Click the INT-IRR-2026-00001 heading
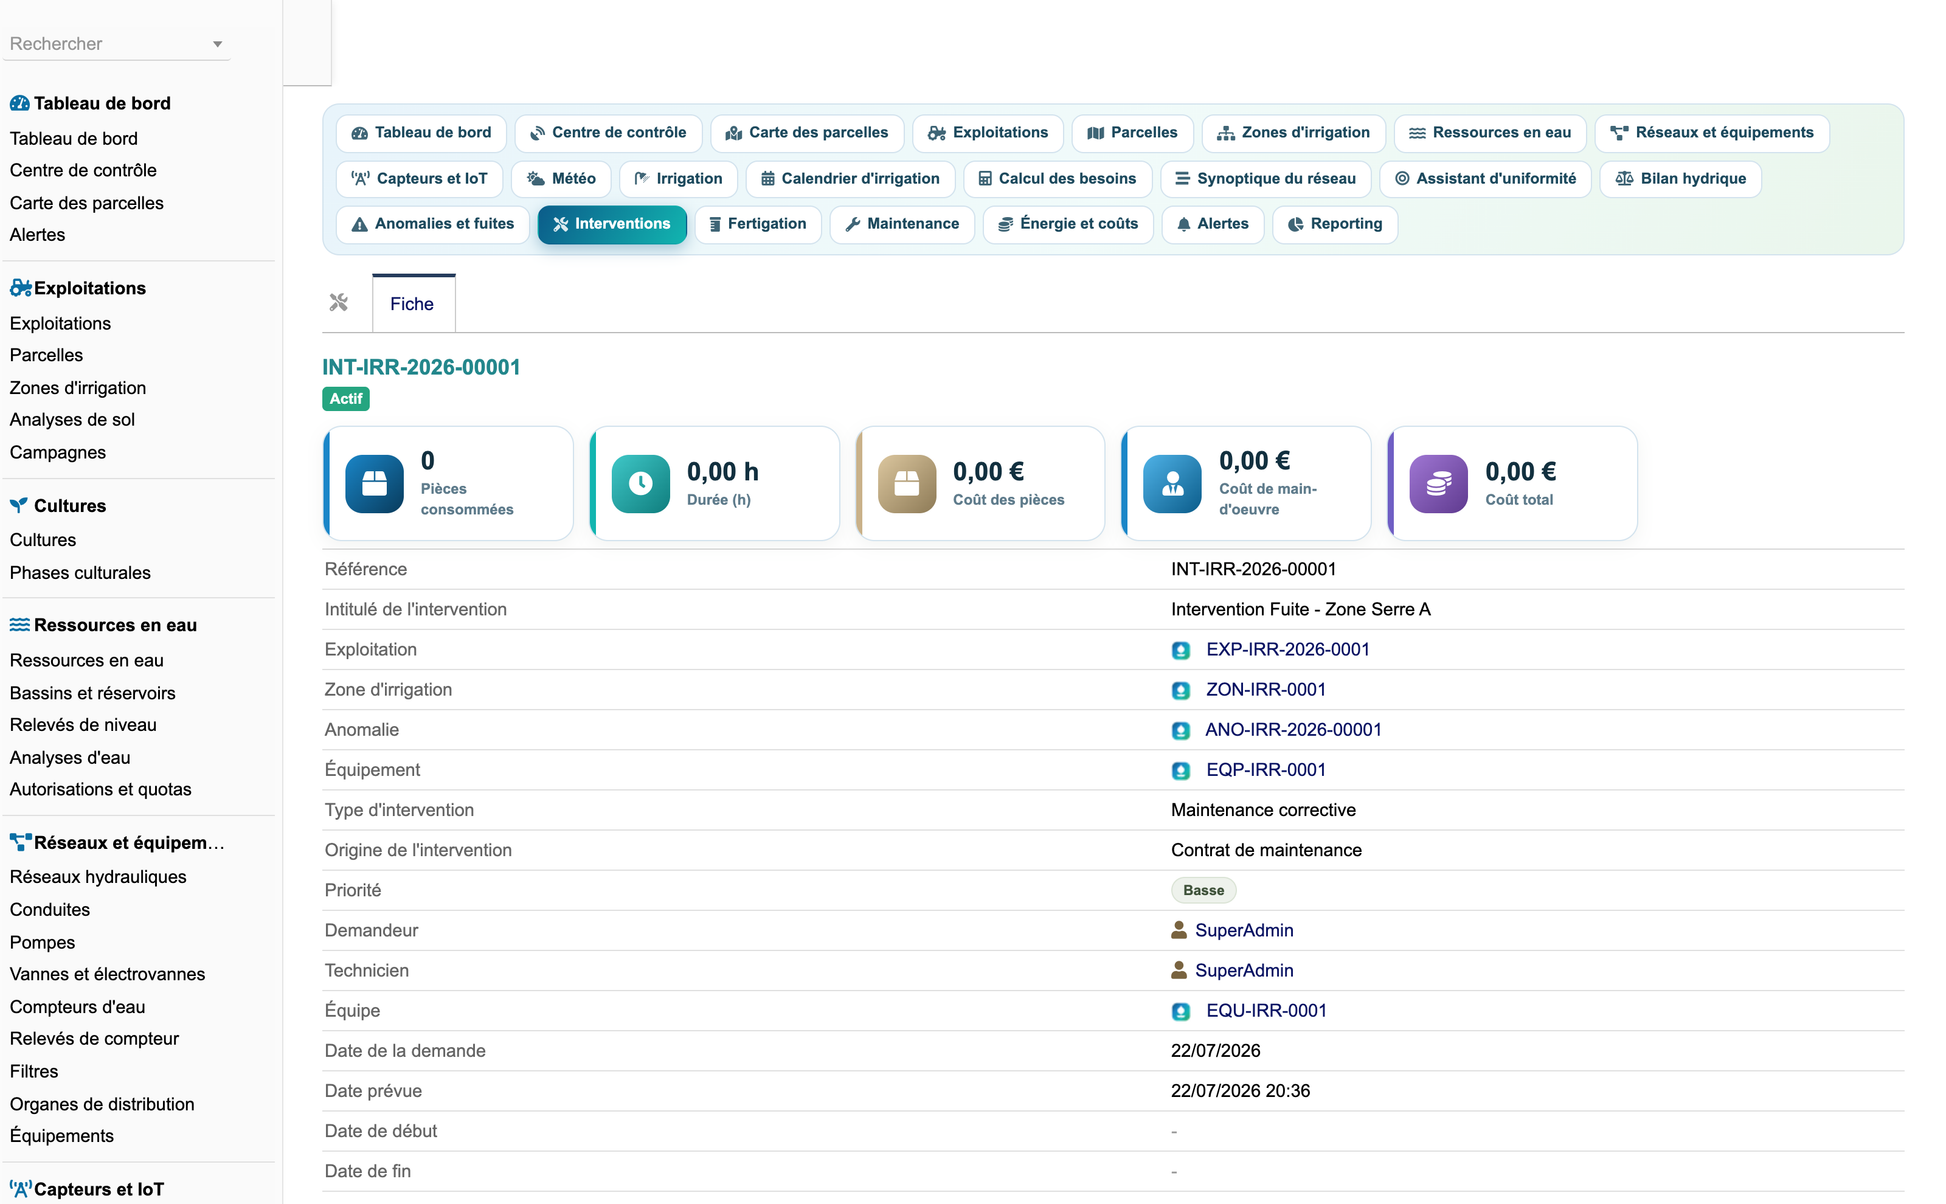This screenshot has width=1946, height=1204. point(422,367)
